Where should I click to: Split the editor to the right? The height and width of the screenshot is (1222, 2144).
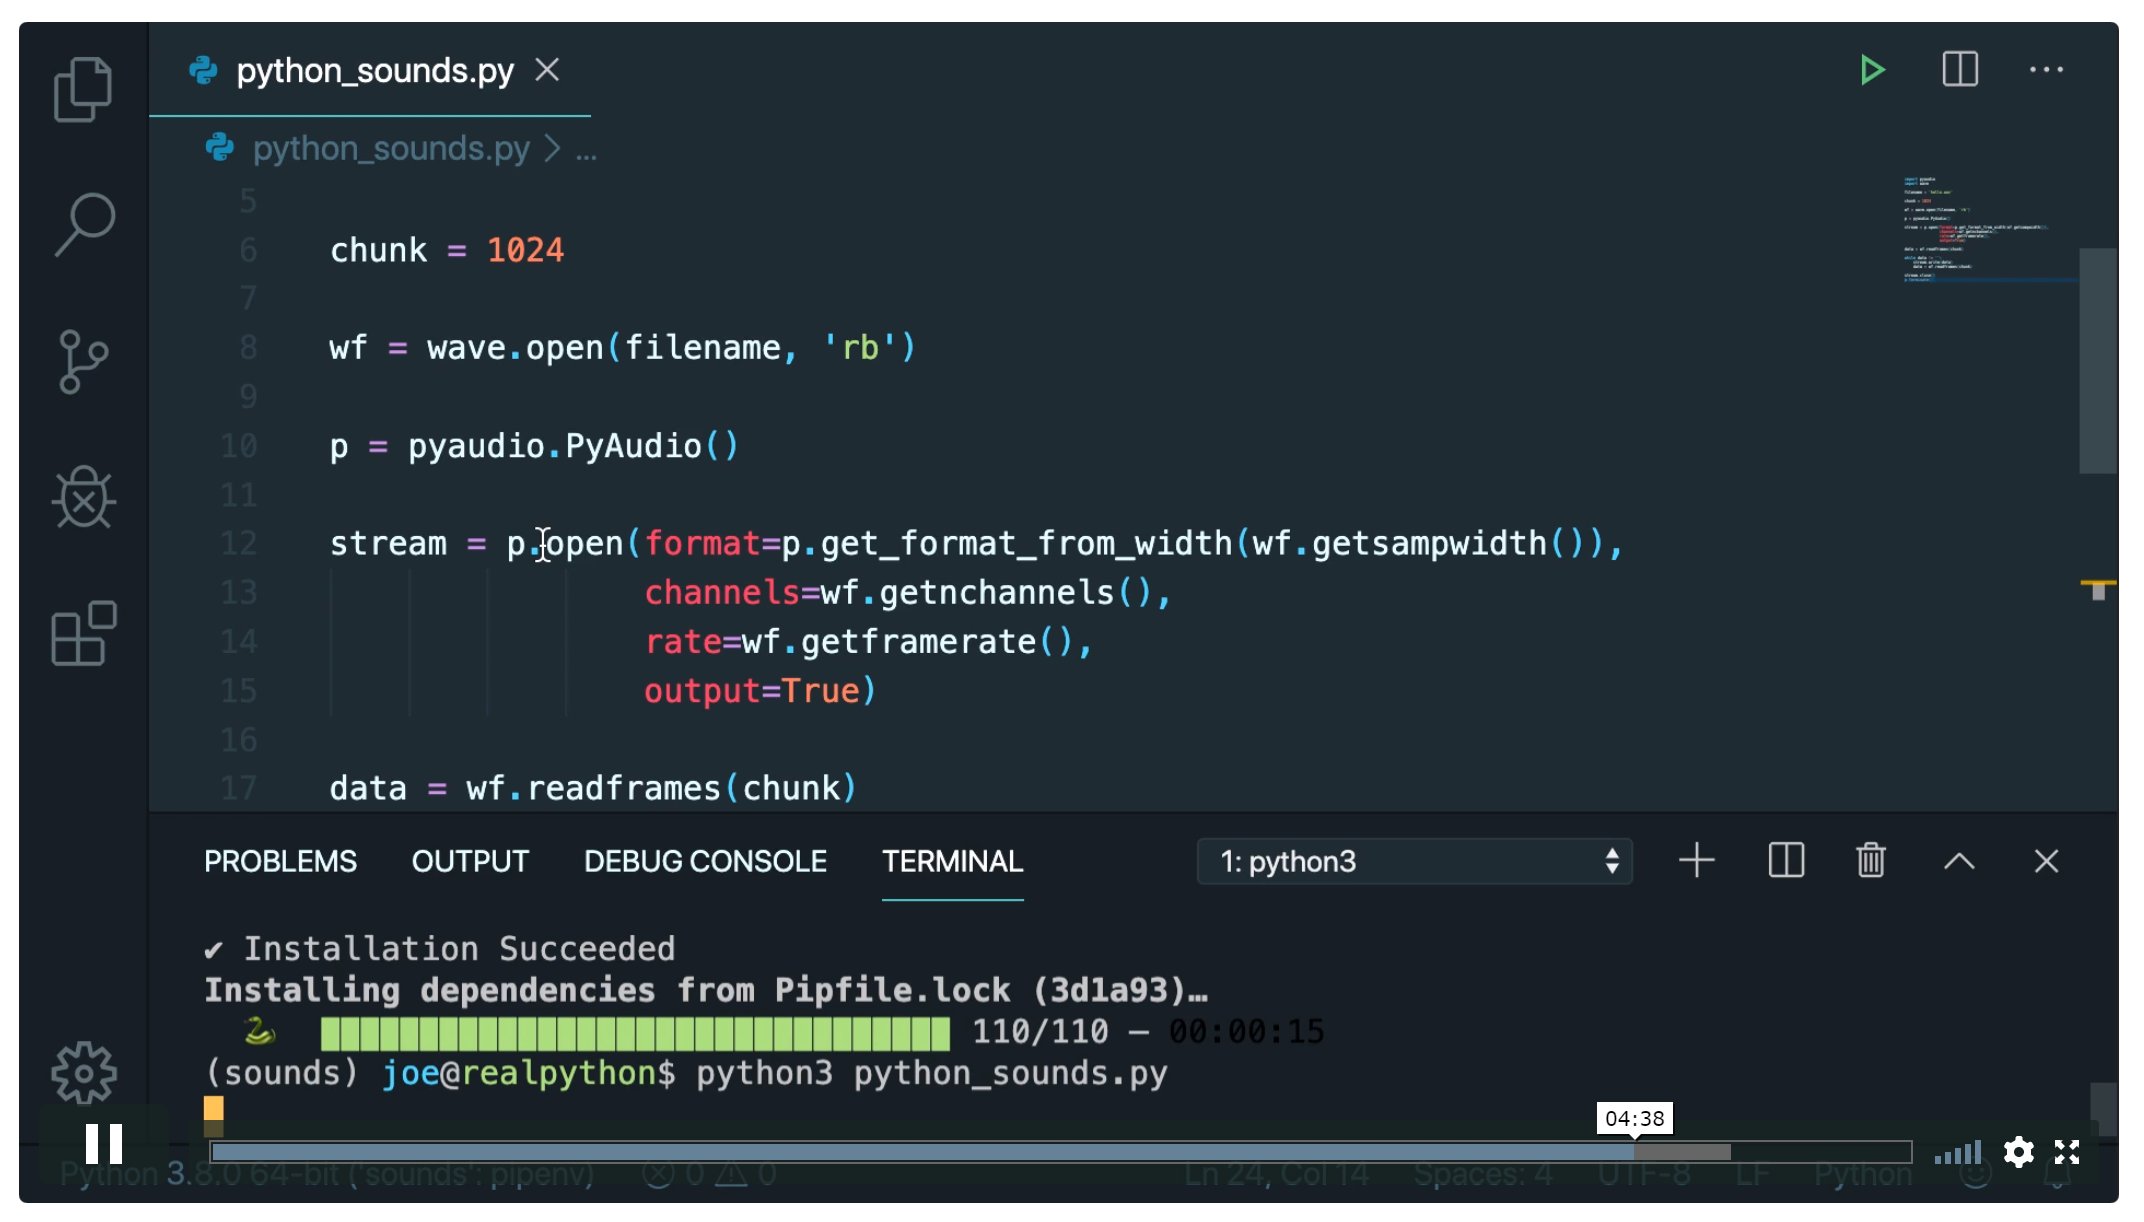pos(1959,70)
